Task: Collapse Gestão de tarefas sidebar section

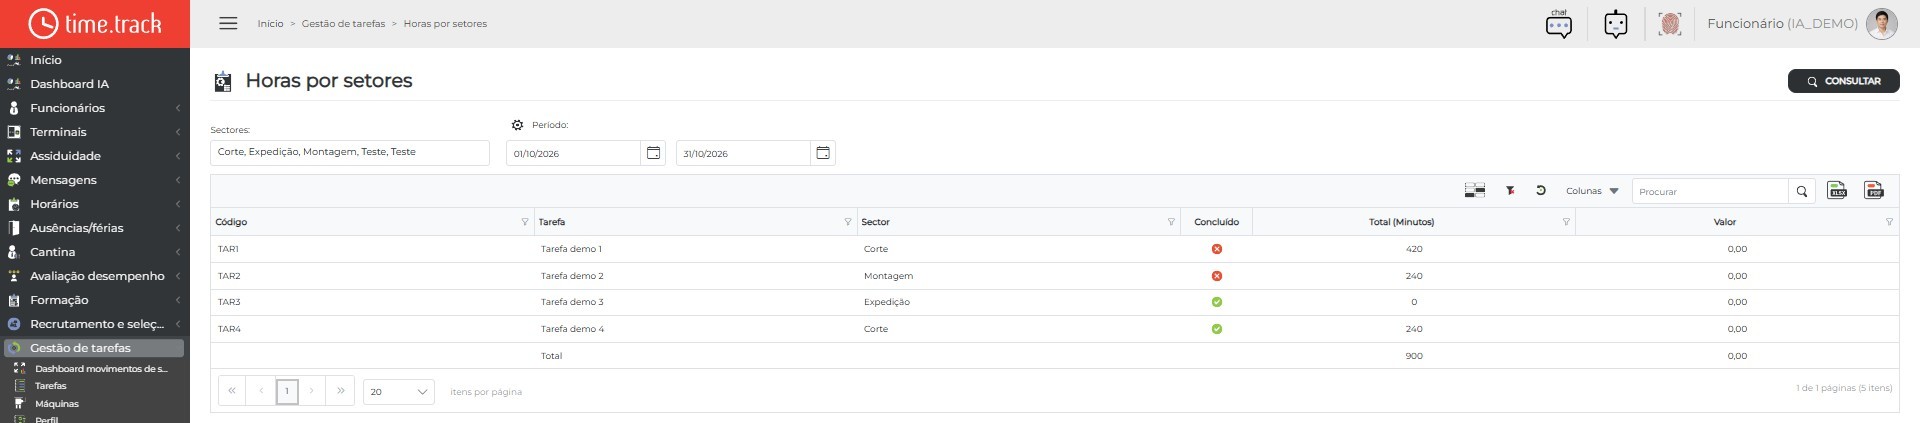Action: coord(95,348)
